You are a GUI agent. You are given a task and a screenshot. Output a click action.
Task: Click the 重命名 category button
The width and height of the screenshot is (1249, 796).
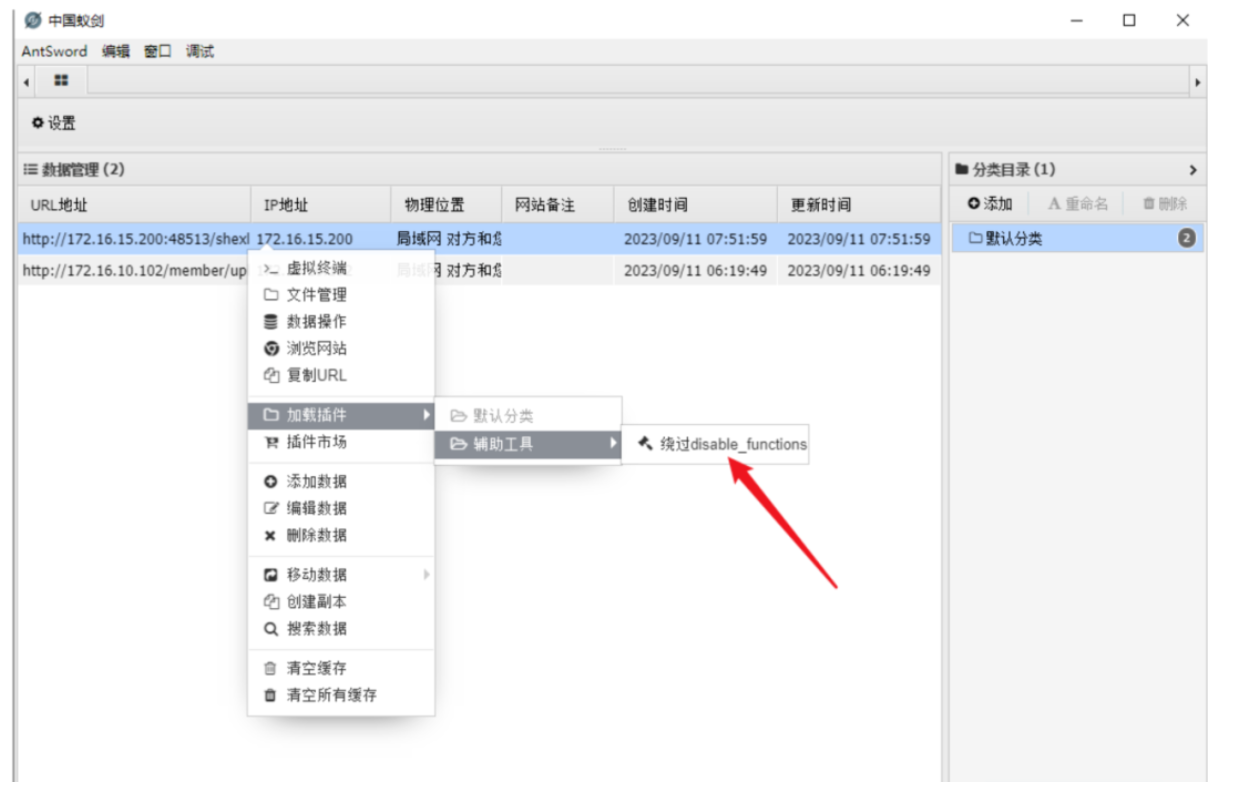click(x=1078, y=204)
